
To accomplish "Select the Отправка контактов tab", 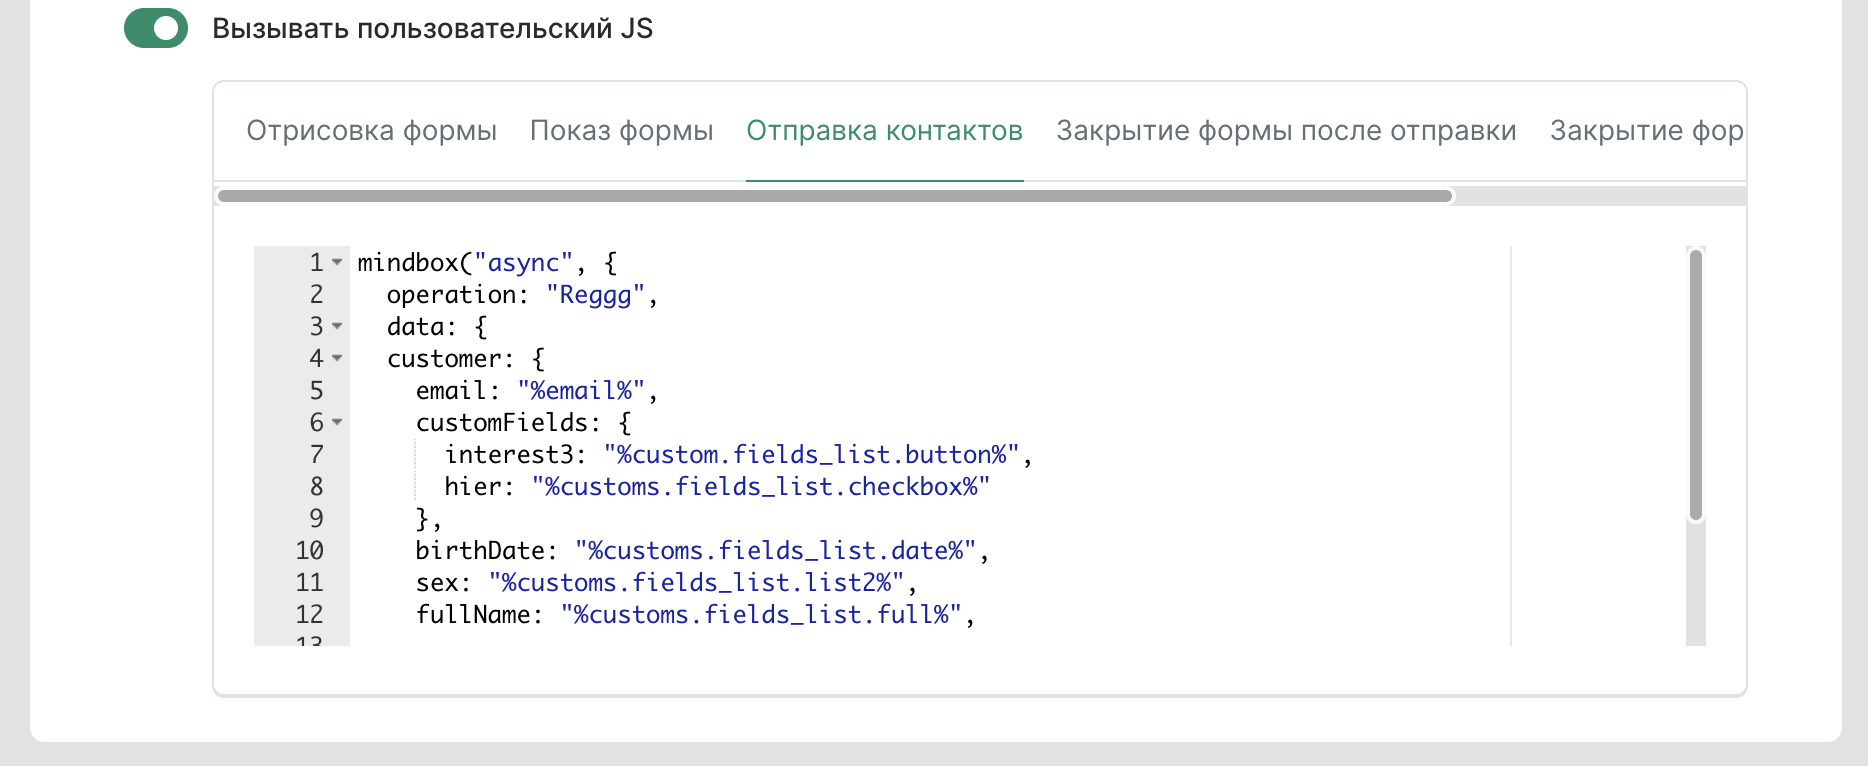I will click(885, 131).
